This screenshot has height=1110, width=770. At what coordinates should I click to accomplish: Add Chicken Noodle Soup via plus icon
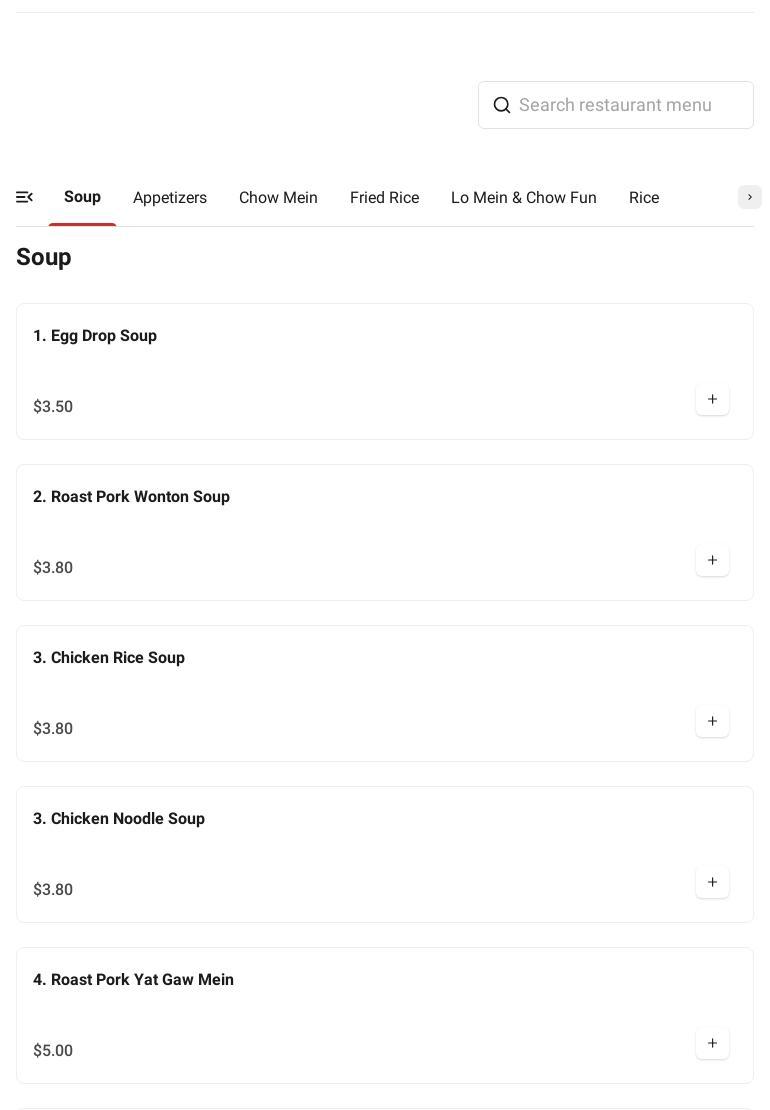click(712, 883)
